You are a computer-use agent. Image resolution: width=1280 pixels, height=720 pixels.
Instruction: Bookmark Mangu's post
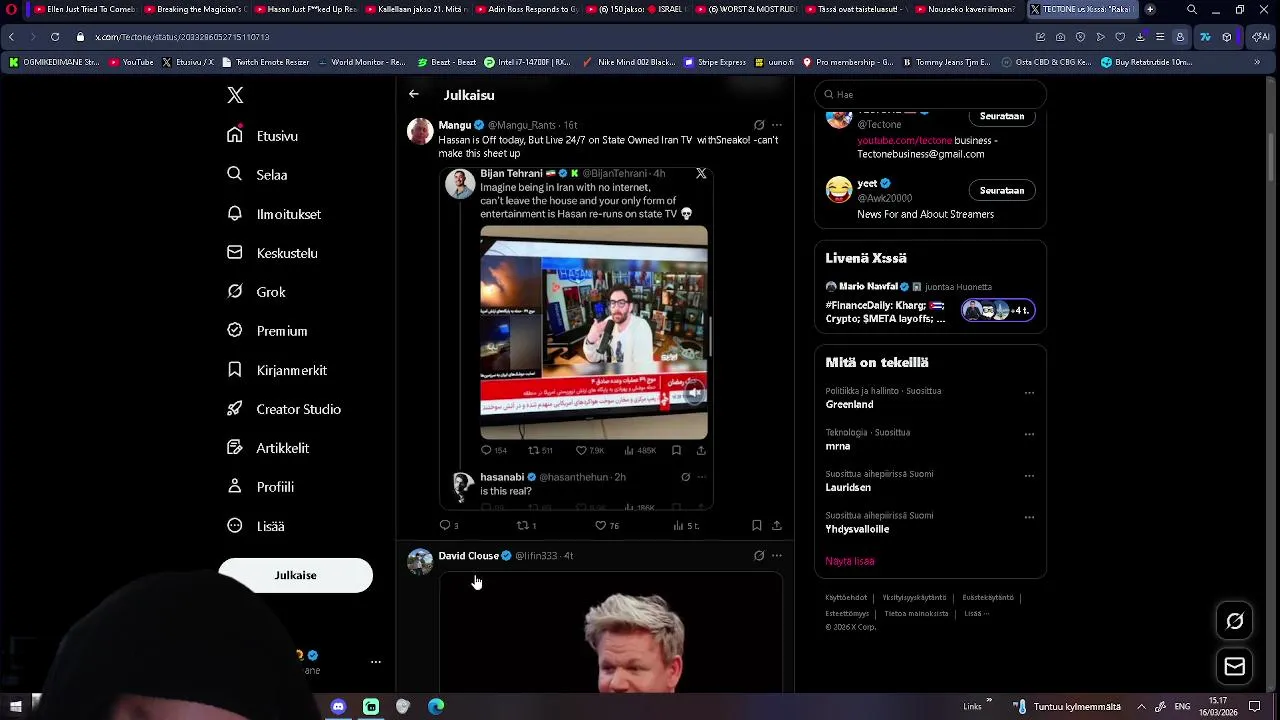[757, 525]
